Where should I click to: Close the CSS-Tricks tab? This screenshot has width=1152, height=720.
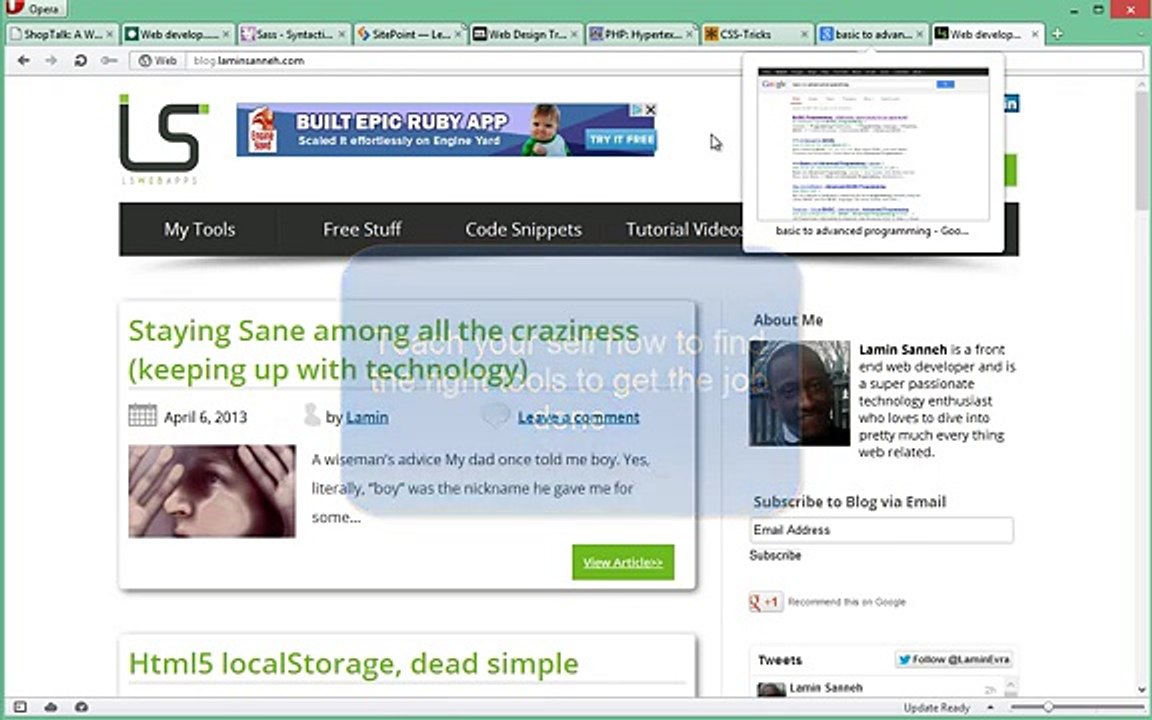click(x=804, y=34)
